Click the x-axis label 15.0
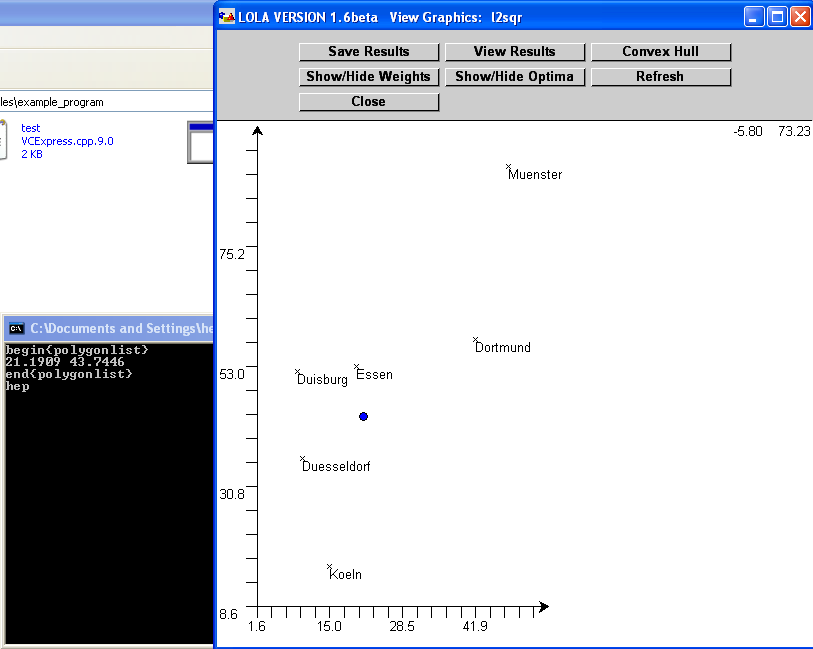This screenshot has height=649, width=813. pyautogui.click(x=329, y=626)
